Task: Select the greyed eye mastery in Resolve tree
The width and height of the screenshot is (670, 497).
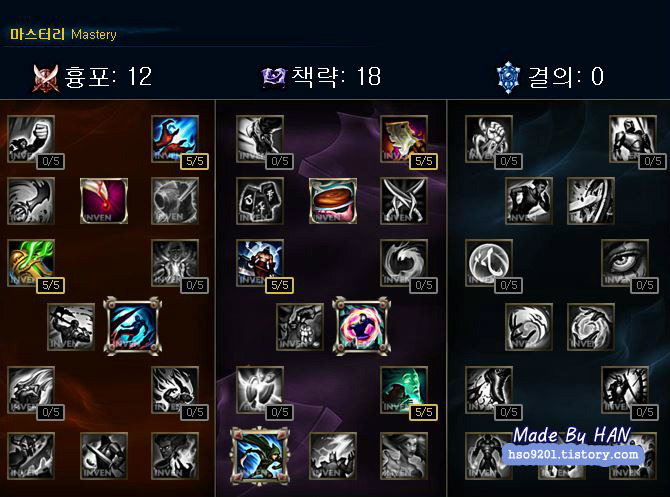Action: (625, 263)
